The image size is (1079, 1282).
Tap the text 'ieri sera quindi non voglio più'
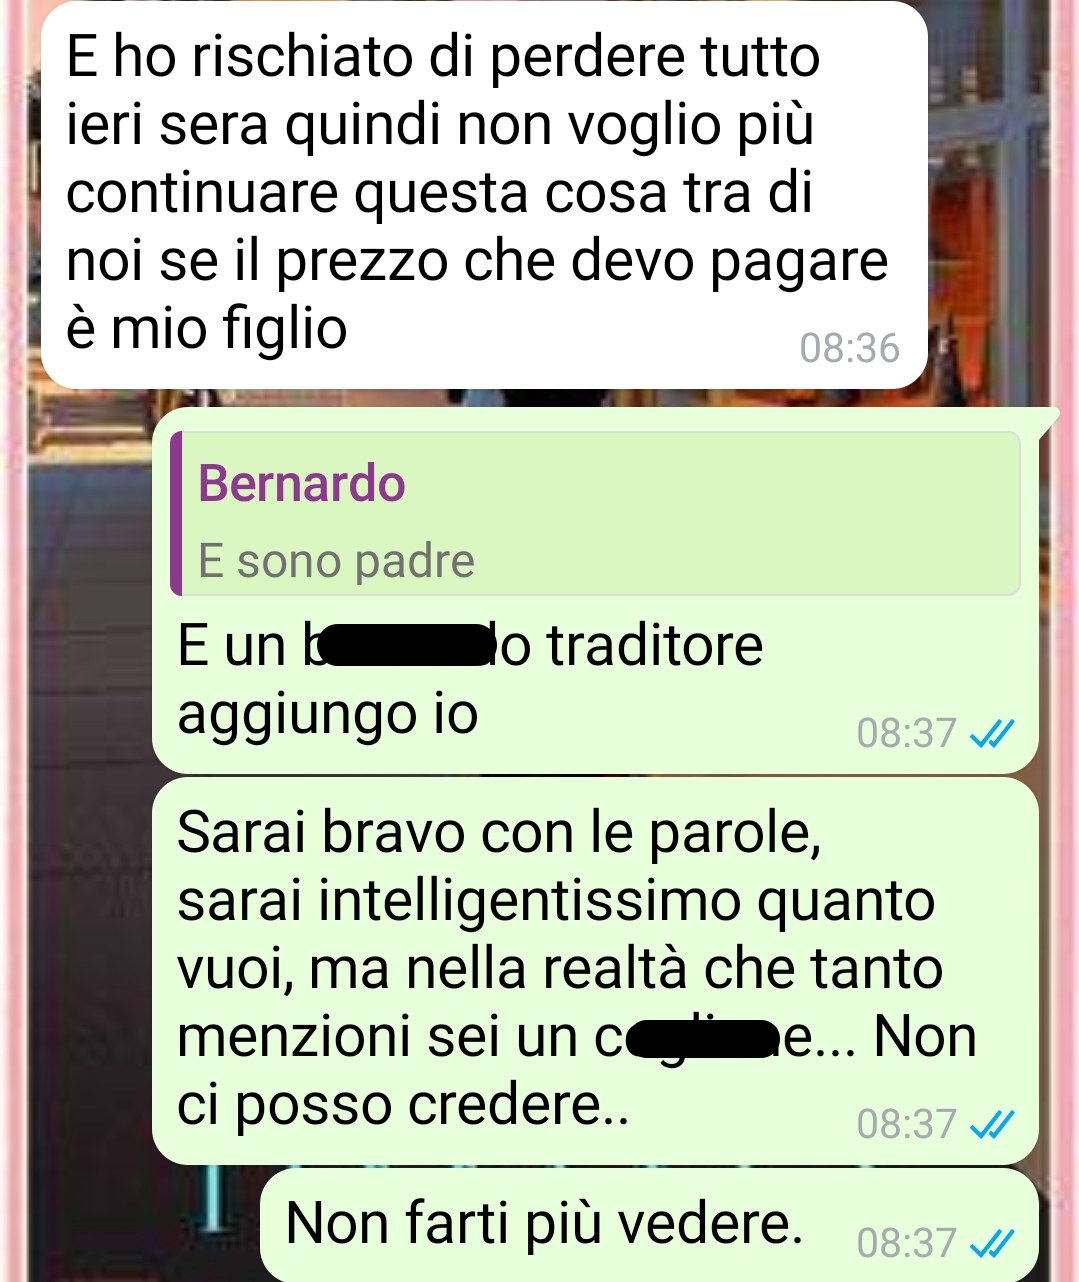[440, 125]
